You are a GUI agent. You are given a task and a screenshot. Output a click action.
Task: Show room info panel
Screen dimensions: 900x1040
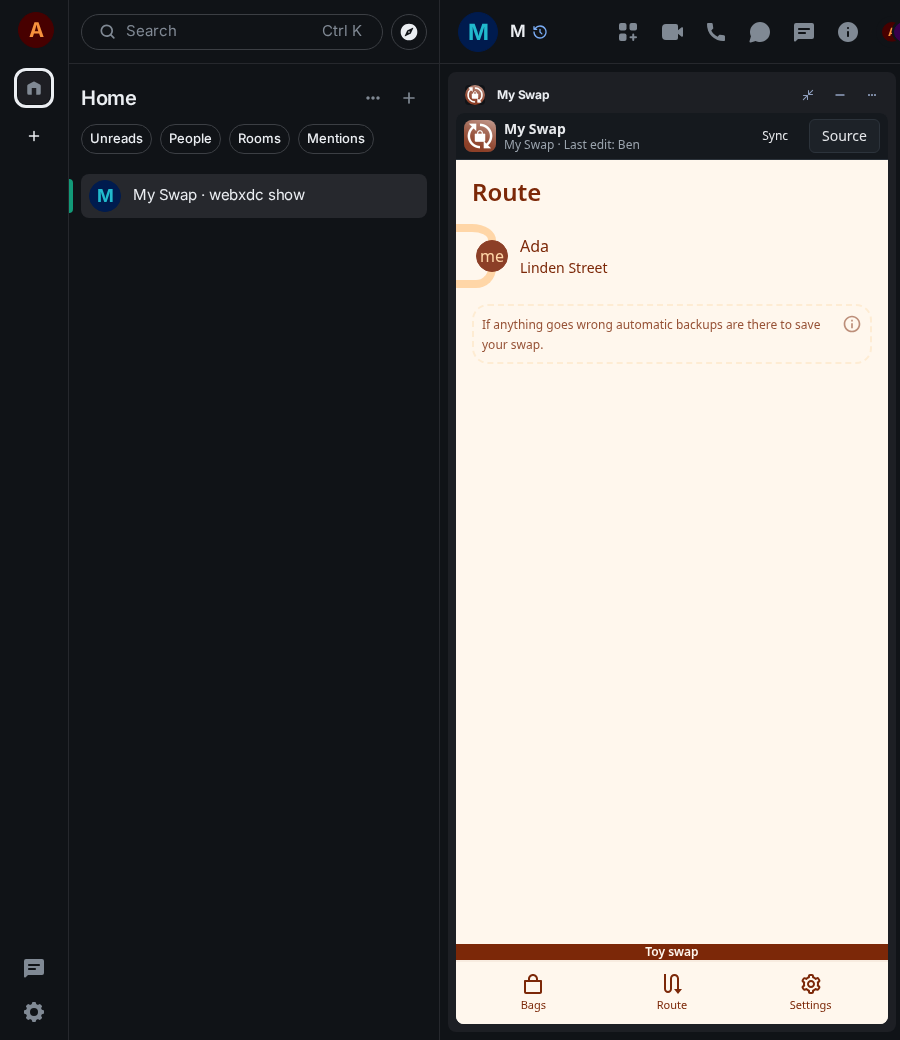tap(848, 32)
